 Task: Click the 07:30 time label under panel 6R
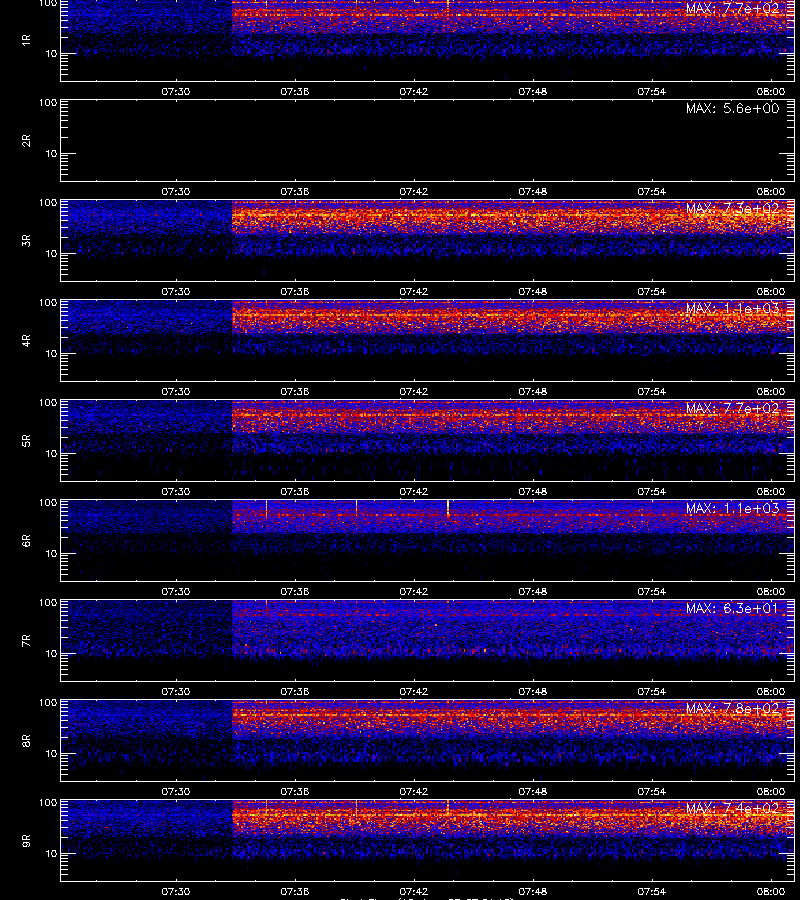176,592
